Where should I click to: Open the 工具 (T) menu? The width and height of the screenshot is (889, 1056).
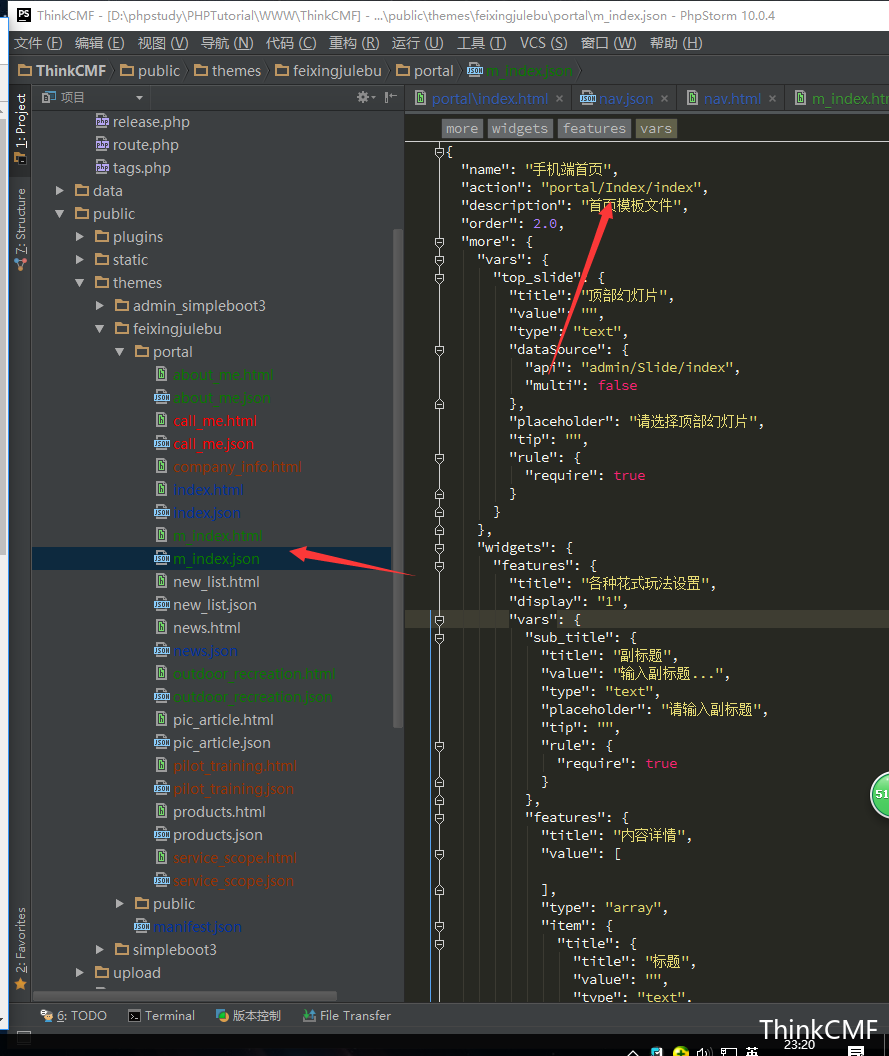(482, 43)
